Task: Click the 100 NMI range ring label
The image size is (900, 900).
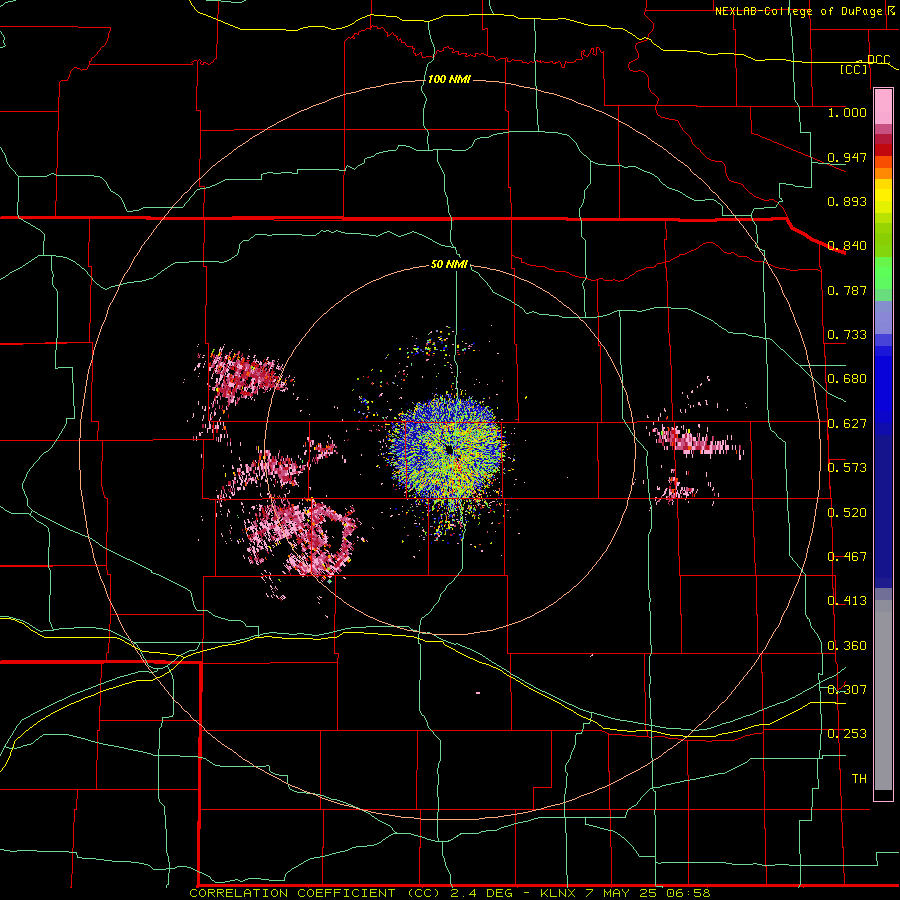Action: click(449, 79)
